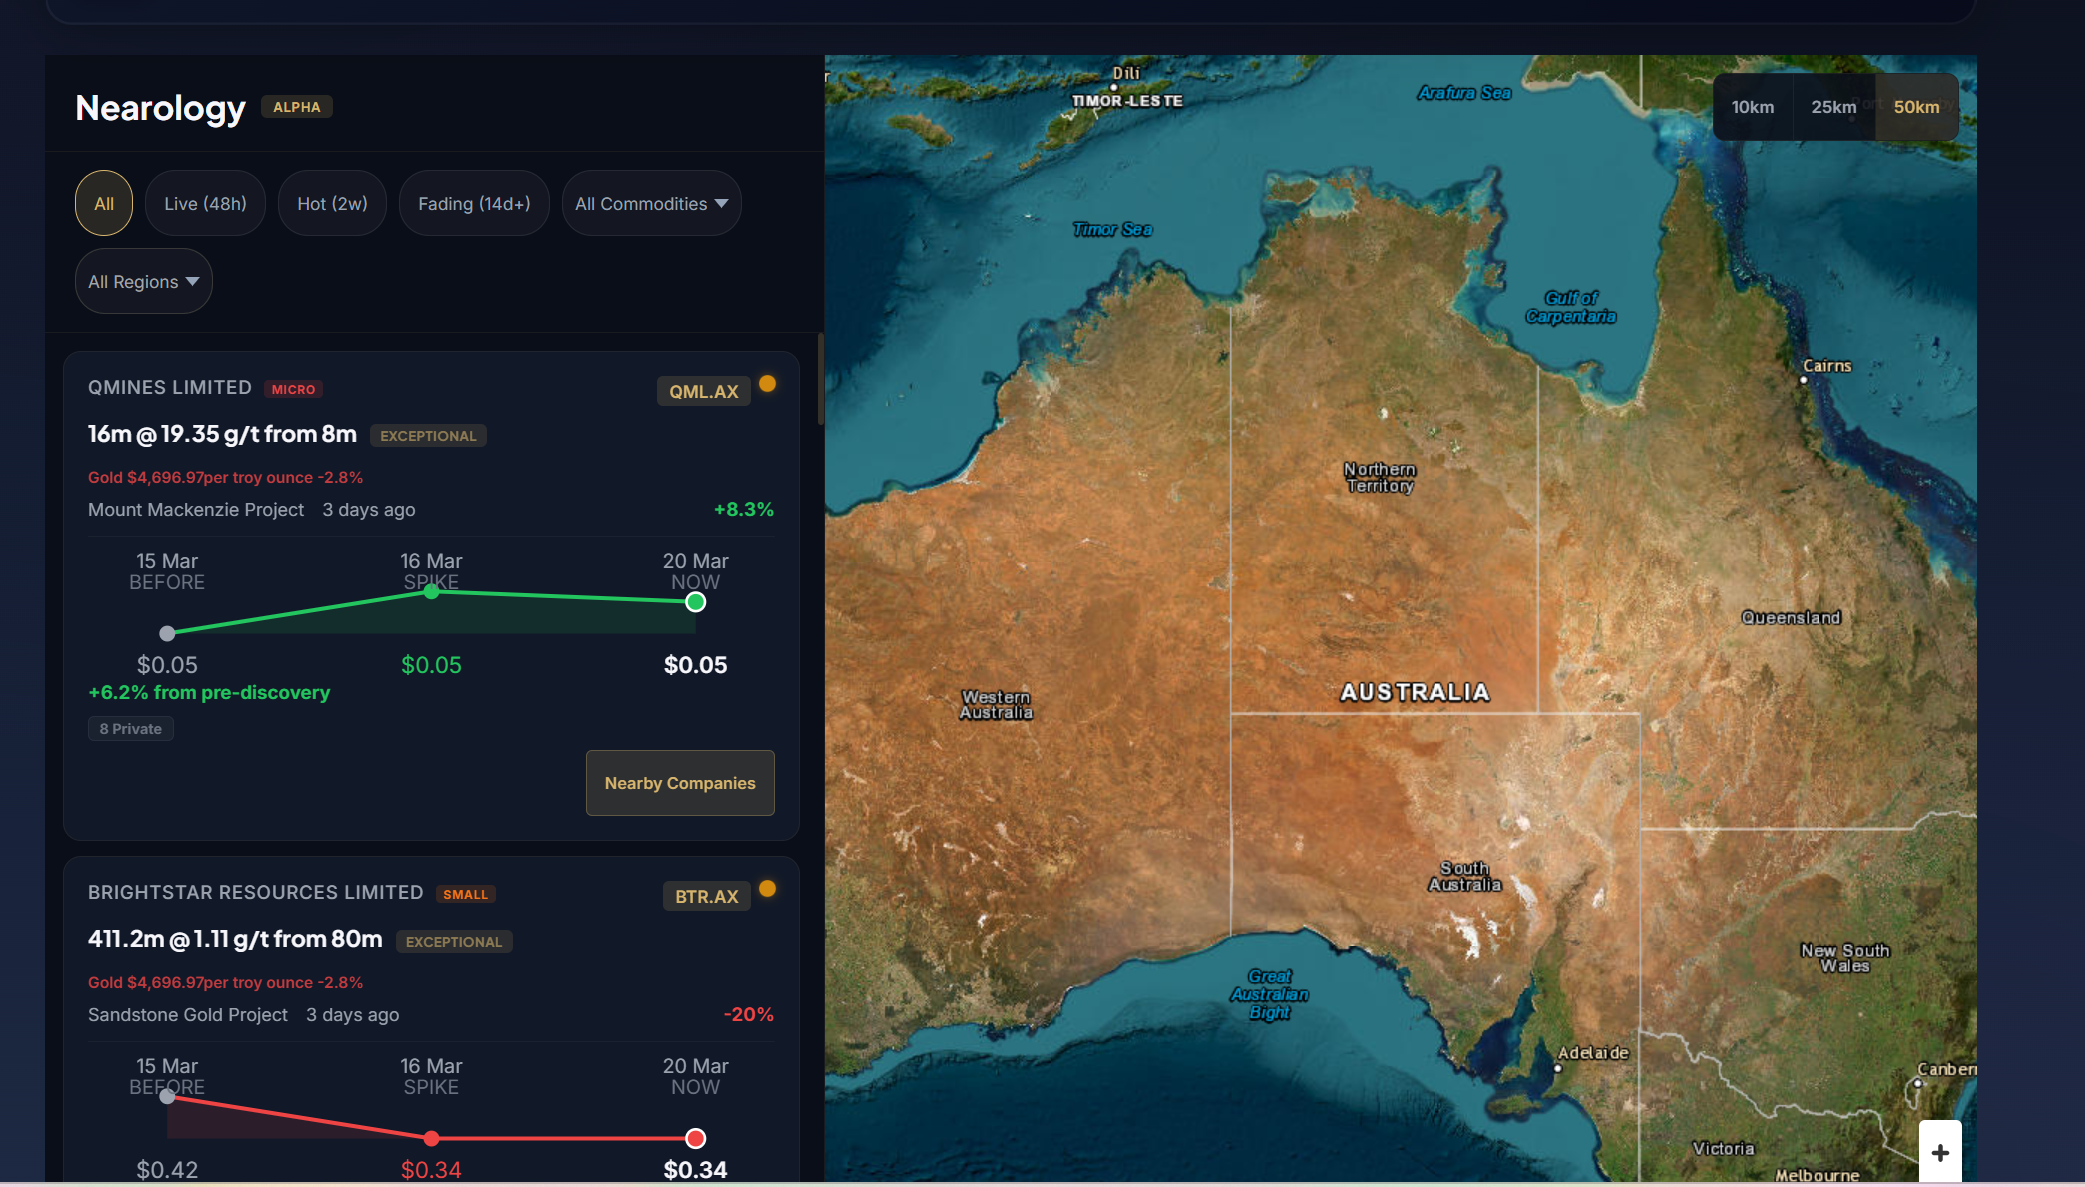Image resolution: width=2085 pixels, height=1187 pixels.
Task: Switch map radius to 25km
Action: 1833,107
